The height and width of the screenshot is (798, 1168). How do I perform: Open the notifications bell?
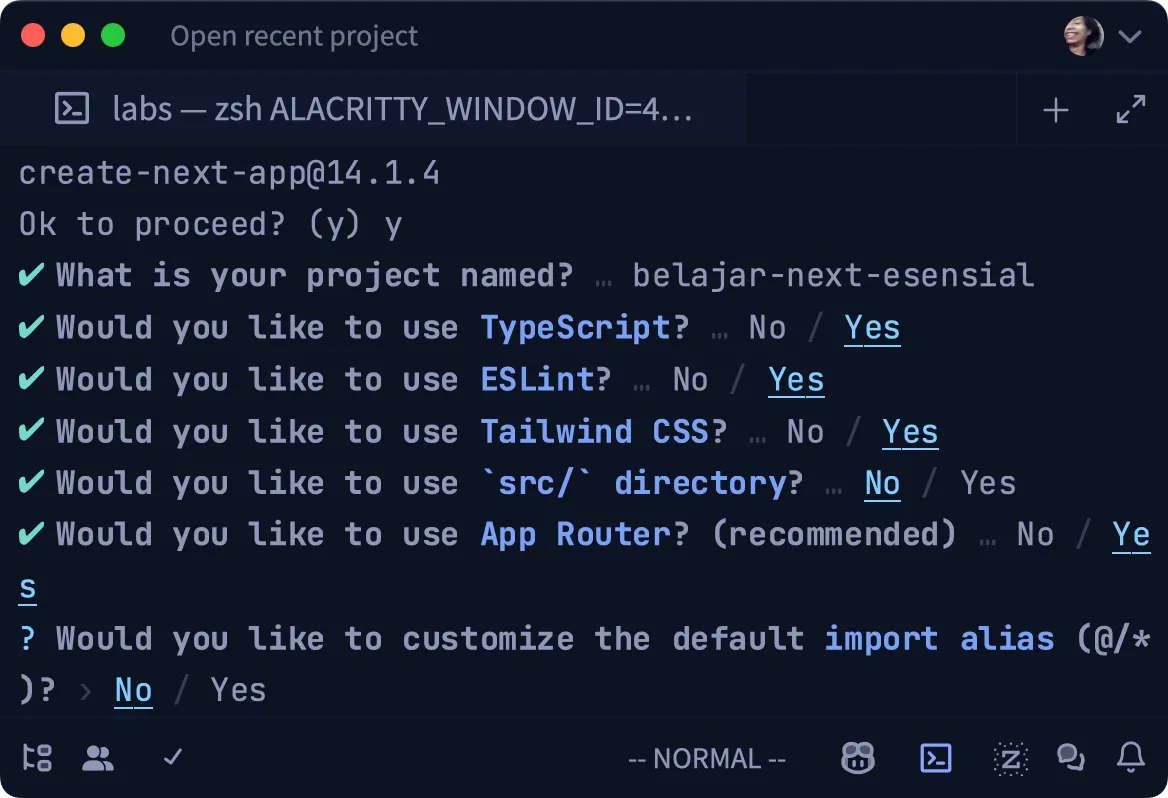coord(1131,758)
